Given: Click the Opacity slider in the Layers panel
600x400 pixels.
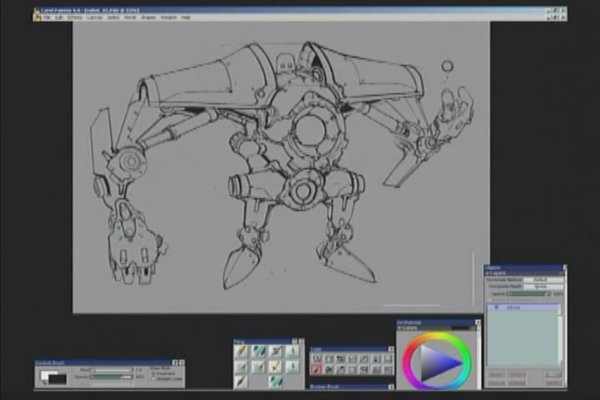Looking at the screenshot, I should tap(528, 294).
